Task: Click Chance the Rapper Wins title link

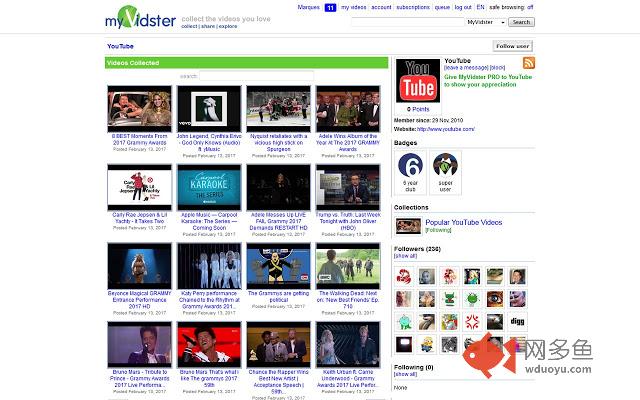Action: click(278, 382)
